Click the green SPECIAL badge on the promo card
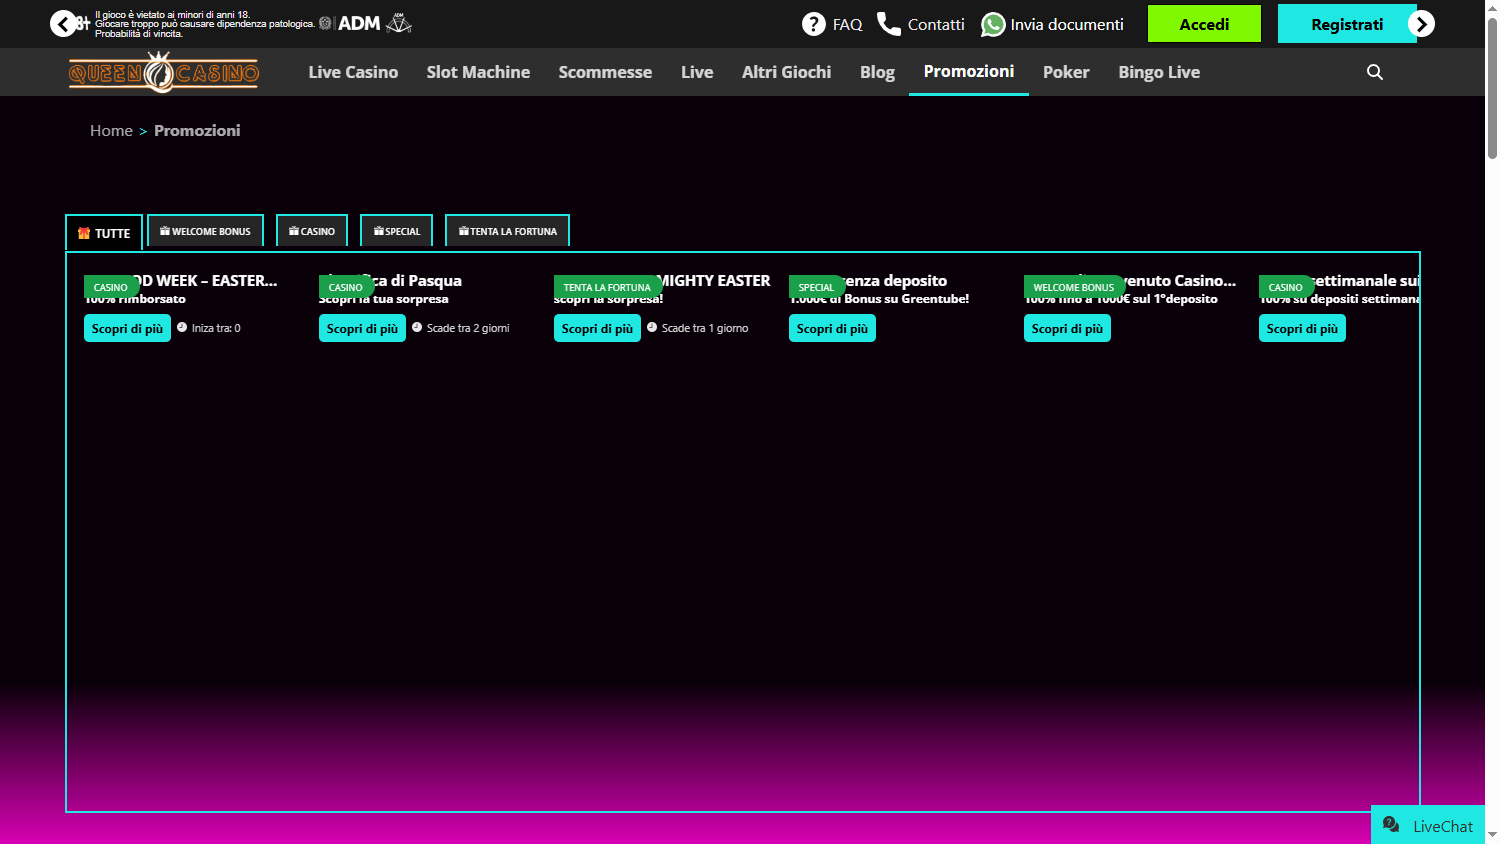 tap(816, 287)
